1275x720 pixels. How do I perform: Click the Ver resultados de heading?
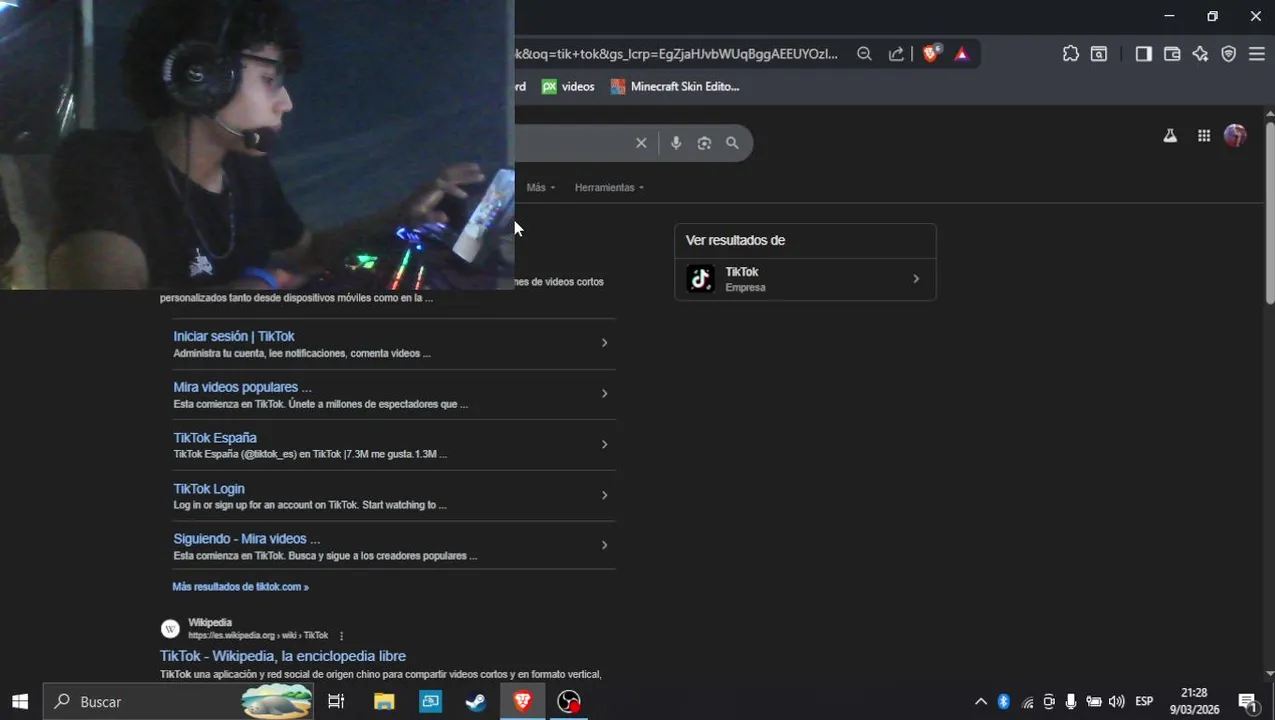coord(735,241)
